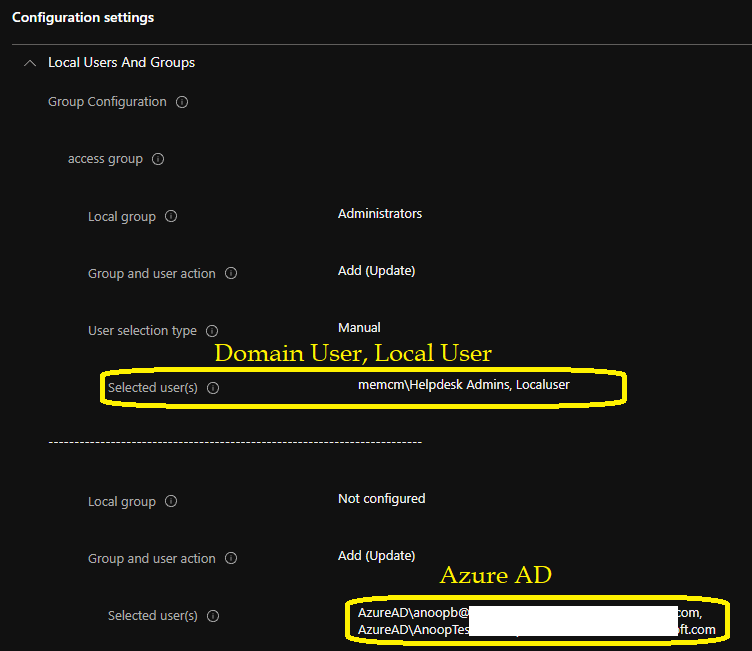Select the Group Configuration label

point(107,102)
